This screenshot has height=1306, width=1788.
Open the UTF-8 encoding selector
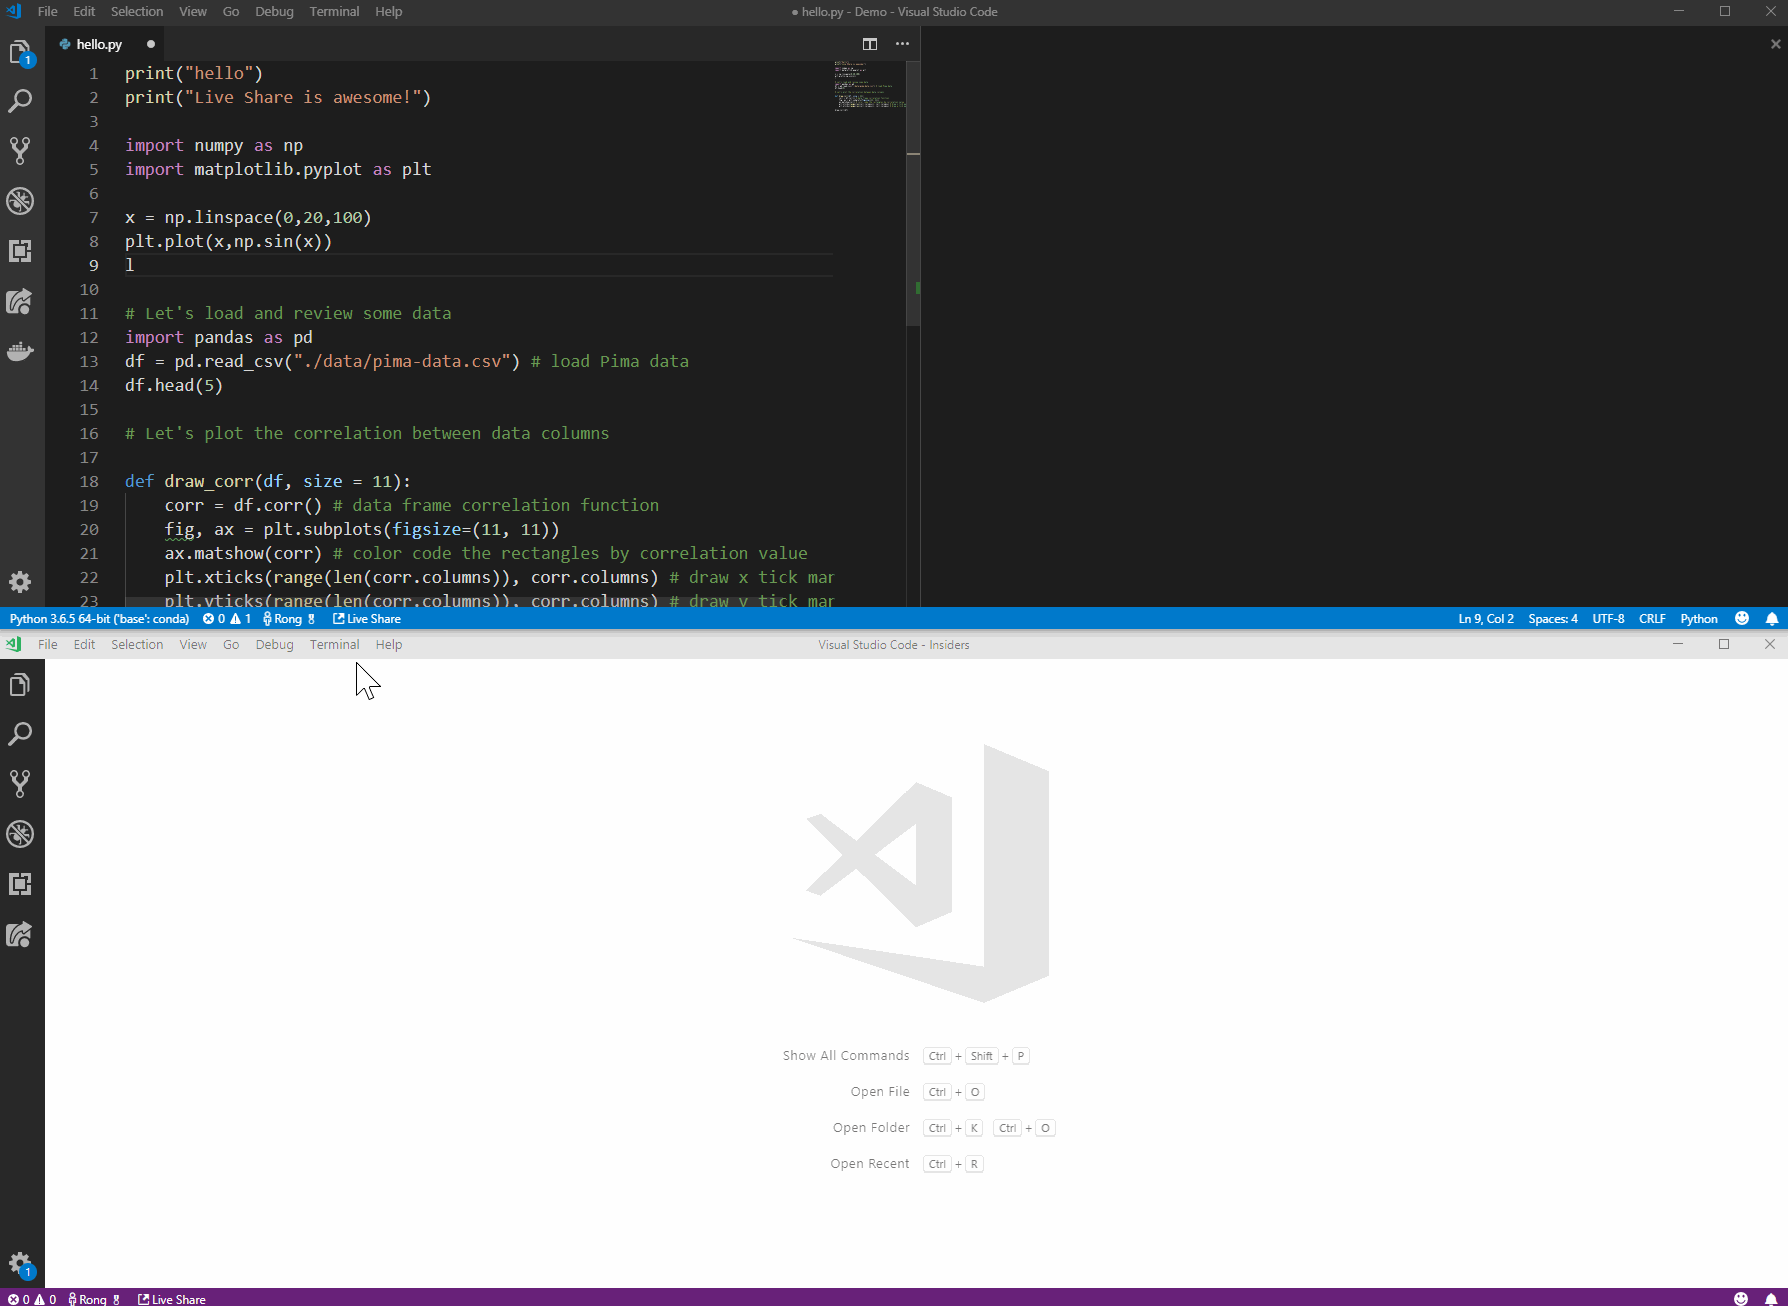click(1608, 619)
